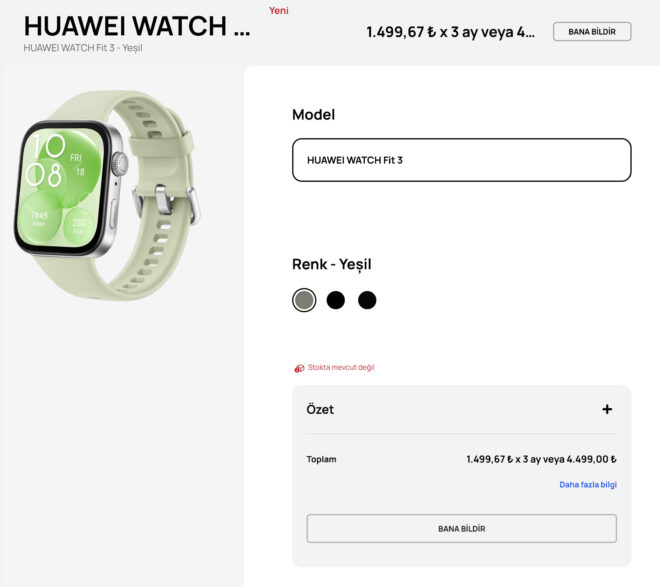Click the Model section heading

314,114
